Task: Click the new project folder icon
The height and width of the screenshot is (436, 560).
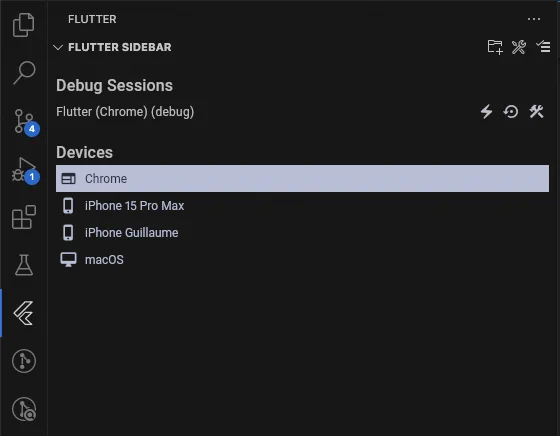Action: click(495, 47)
